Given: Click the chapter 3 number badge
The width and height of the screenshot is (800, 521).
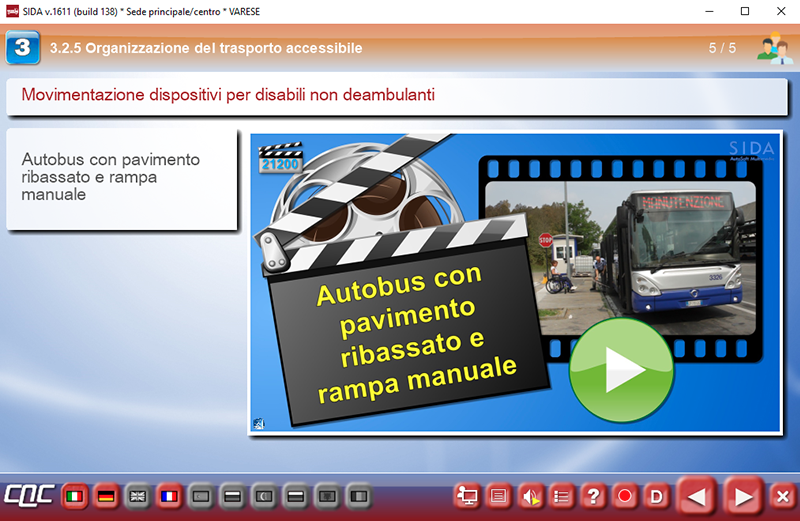Looking at the screenshot, I should pos(23,48).
